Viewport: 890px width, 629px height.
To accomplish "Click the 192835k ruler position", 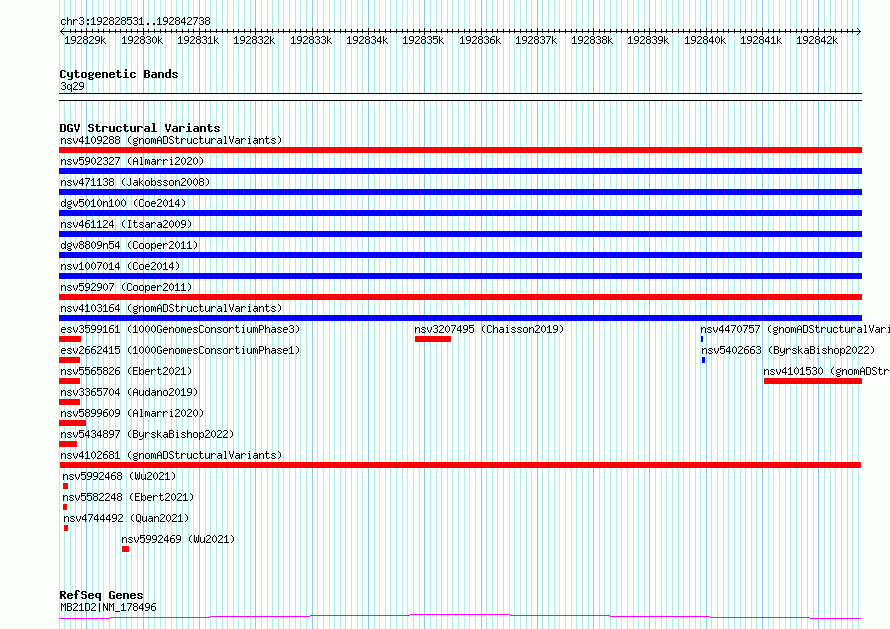I will [x=423, y=40].
